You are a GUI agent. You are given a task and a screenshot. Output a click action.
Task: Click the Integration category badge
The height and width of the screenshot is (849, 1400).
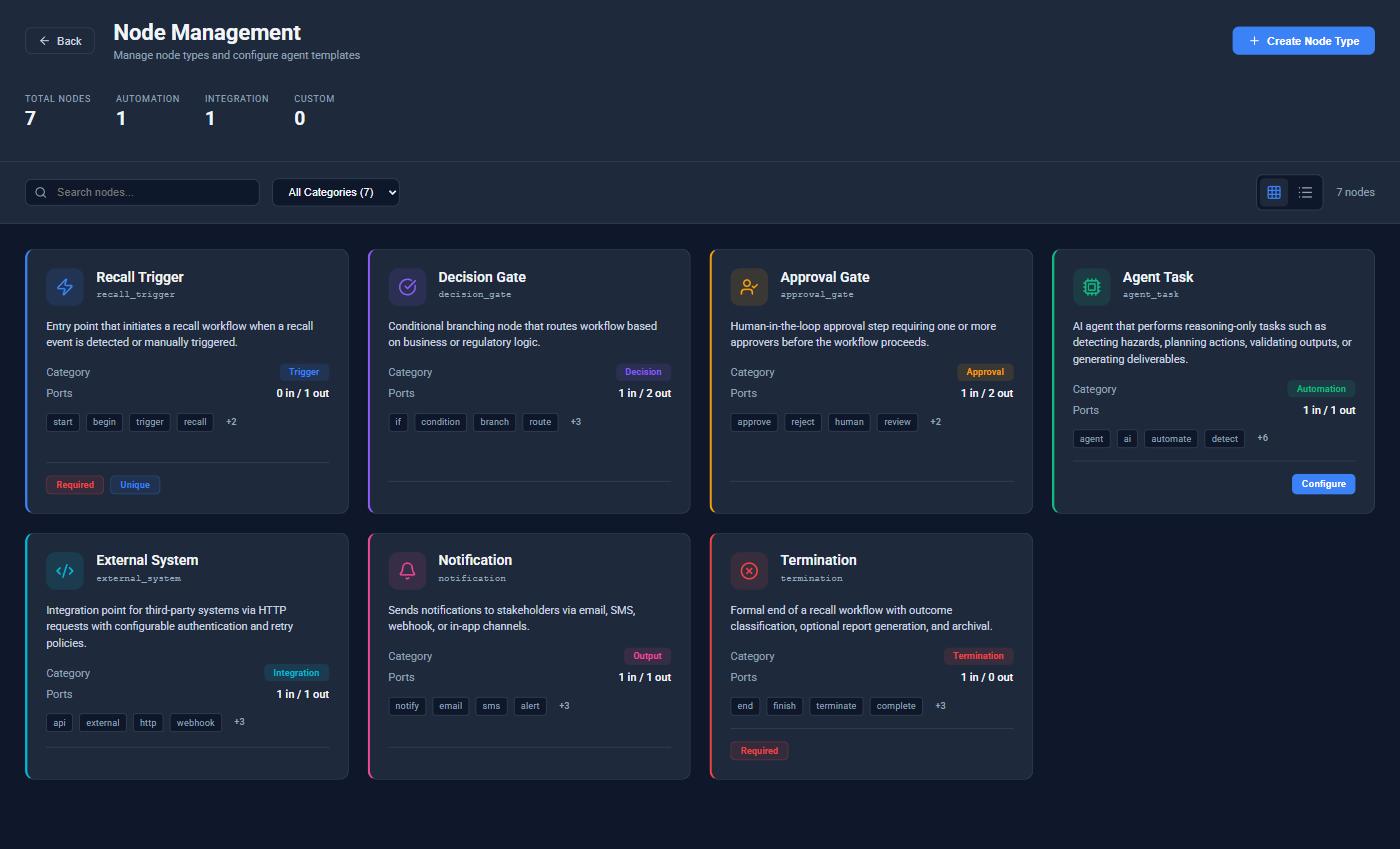(x=296, y=673)
